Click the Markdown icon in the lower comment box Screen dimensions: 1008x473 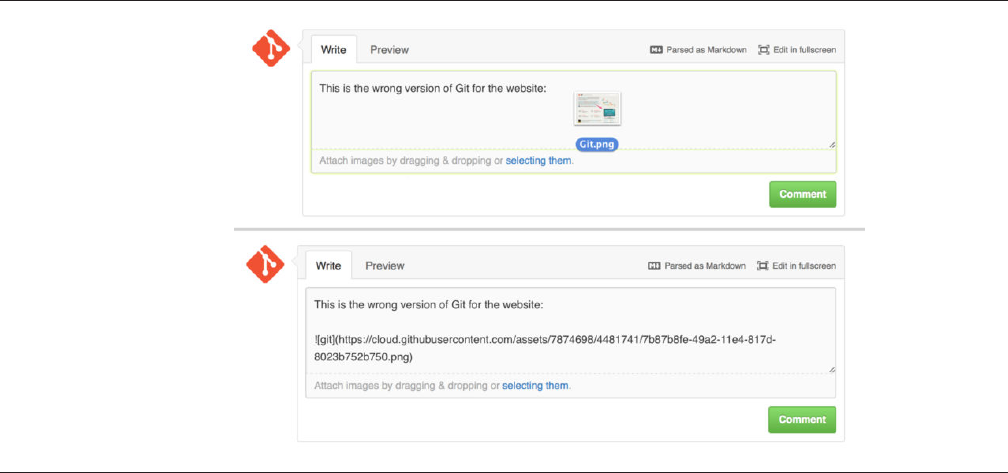(x=655, y=266)
